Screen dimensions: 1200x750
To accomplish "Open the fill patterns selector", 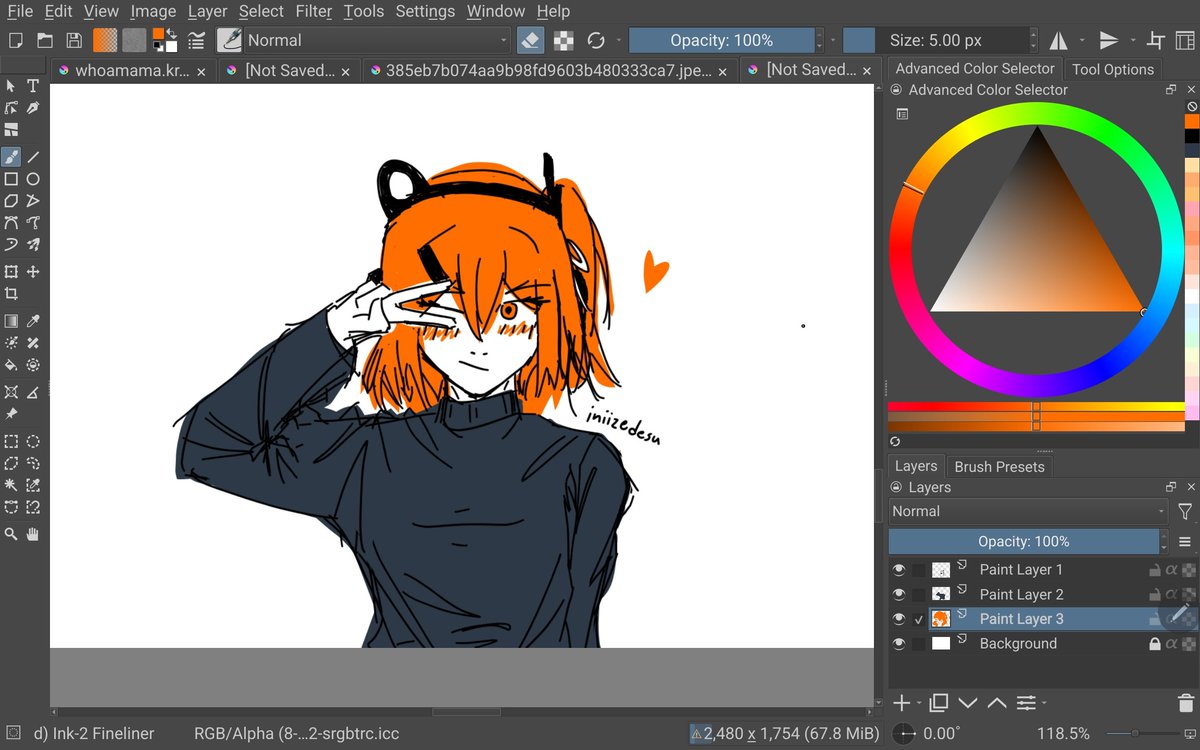I will (134, 40).
